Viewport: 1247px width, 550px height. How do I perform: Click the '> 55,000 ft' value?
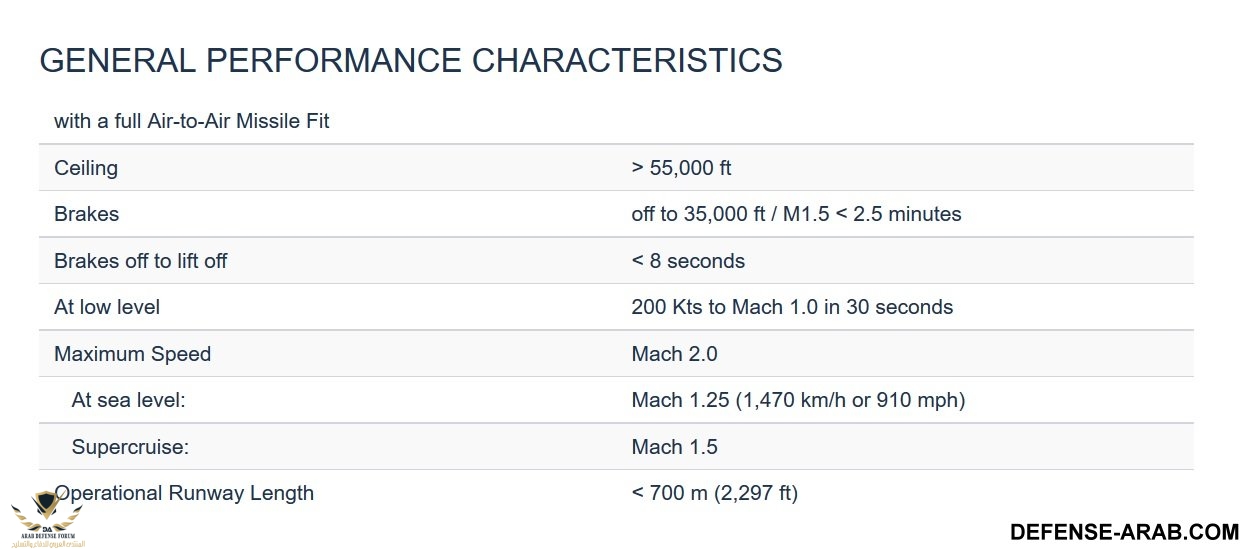[681, 168]
